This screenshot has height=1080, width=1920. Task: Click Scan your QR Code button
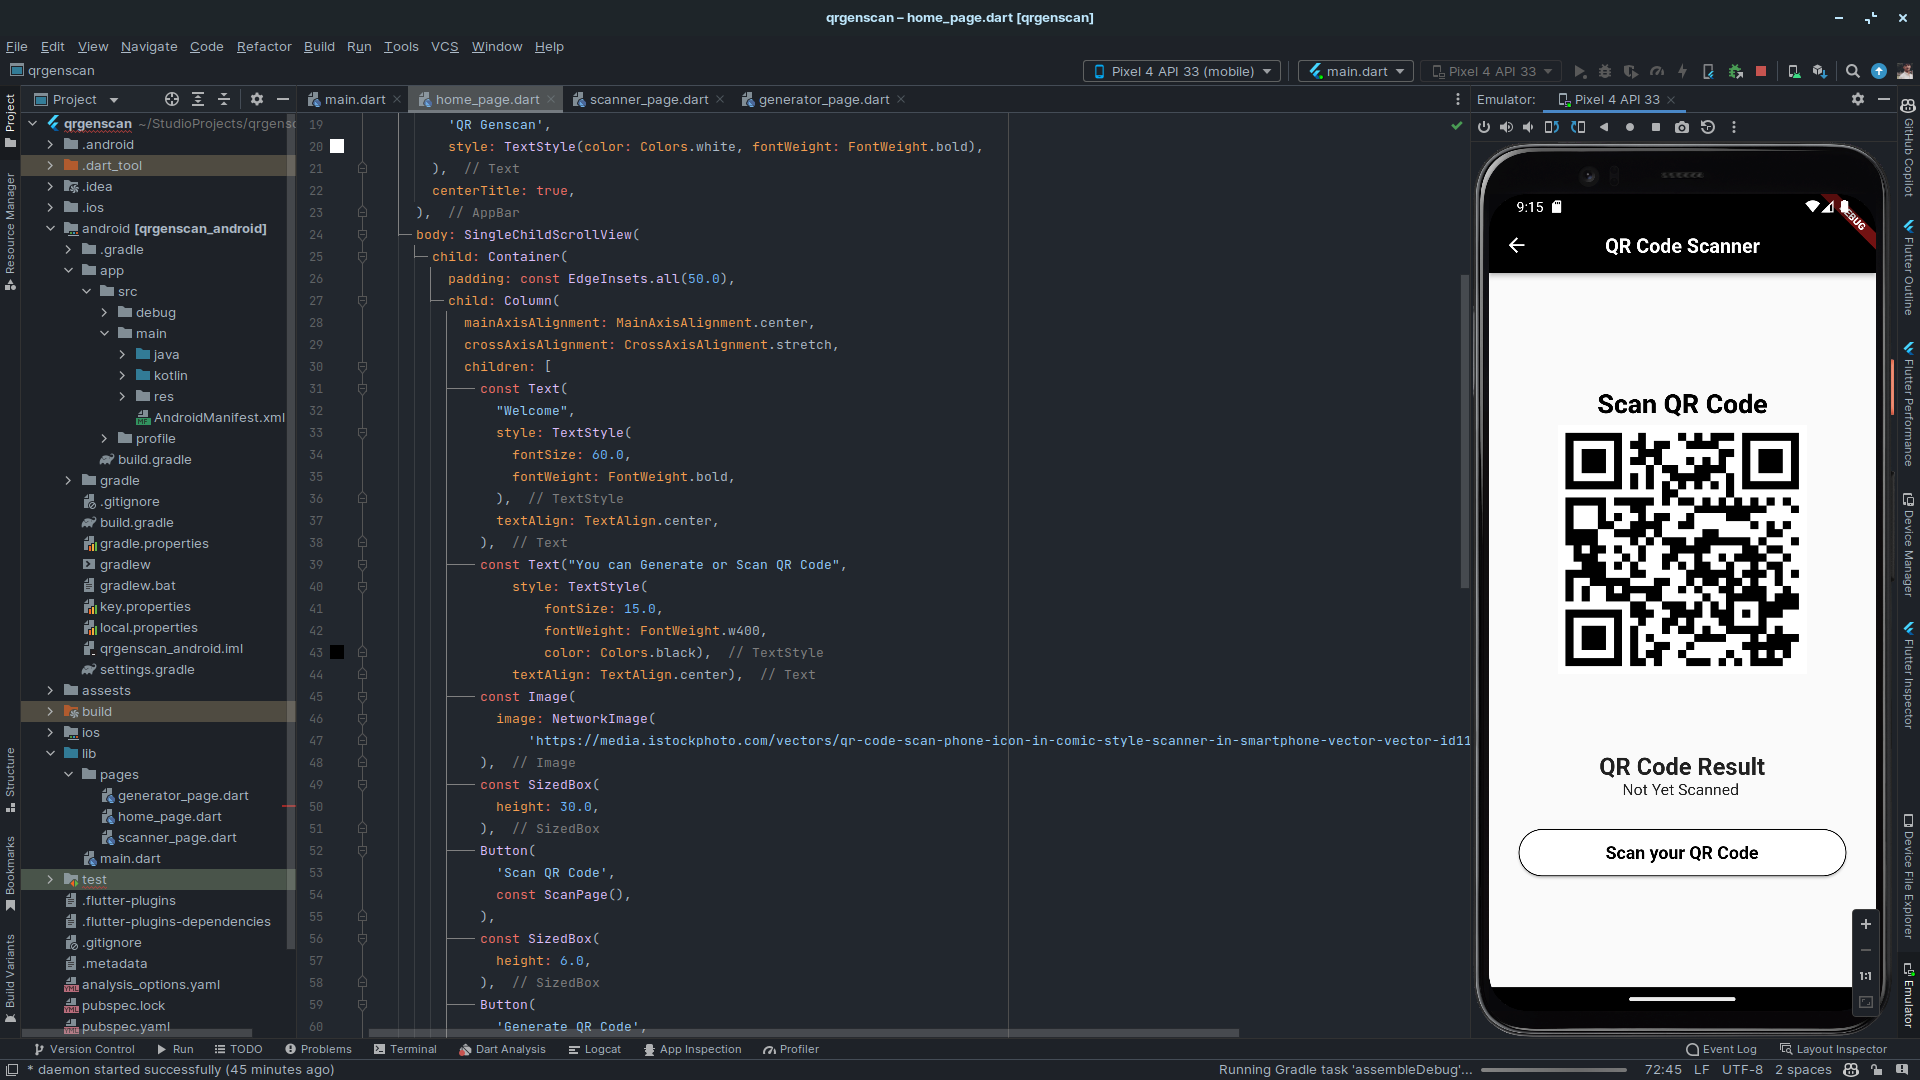pyautogui.click(x=1681, y=853)
